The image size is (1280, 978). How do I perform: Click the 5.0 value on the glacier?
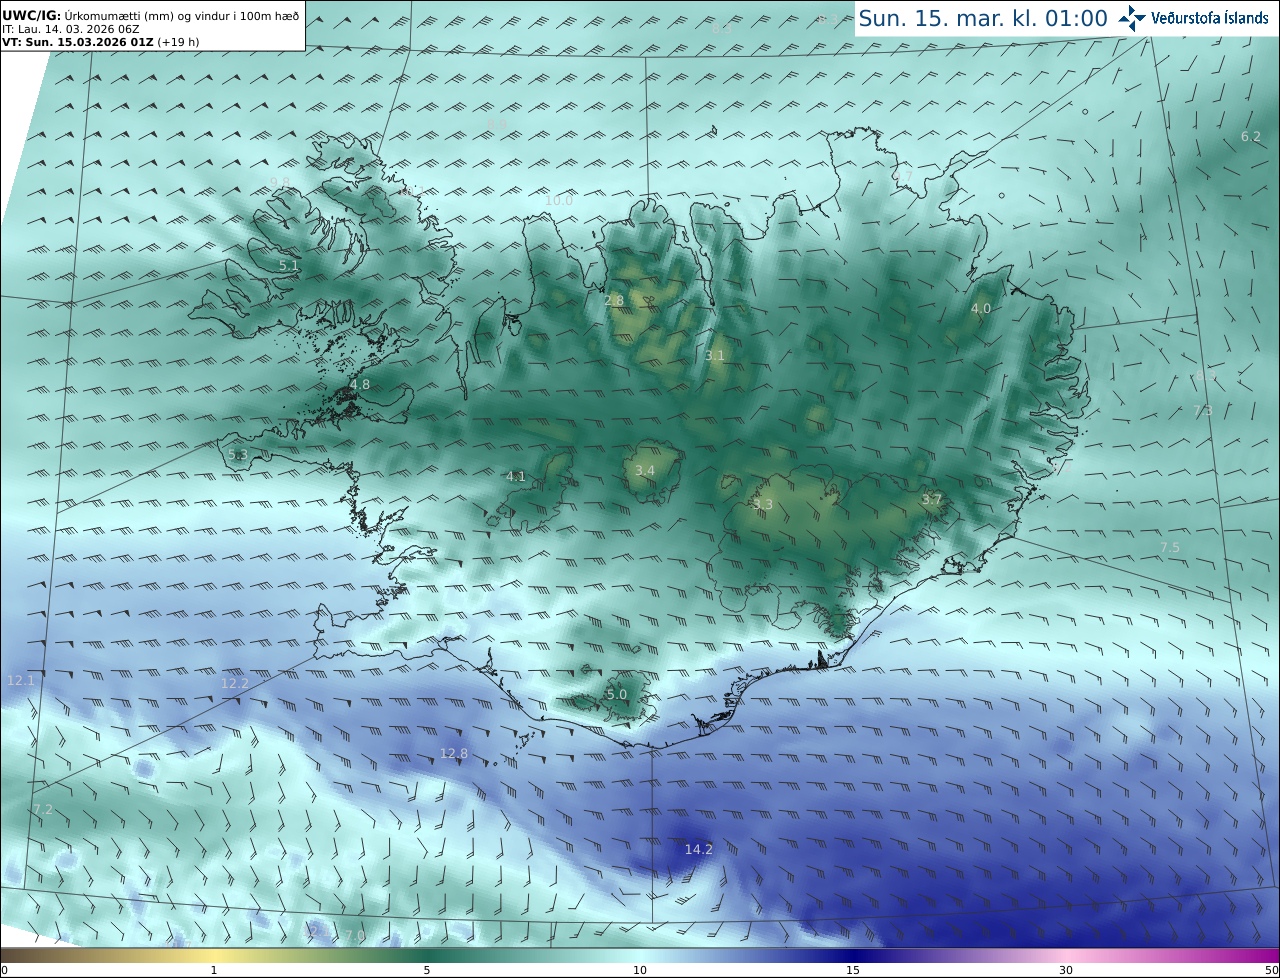(x=617, y=694)
